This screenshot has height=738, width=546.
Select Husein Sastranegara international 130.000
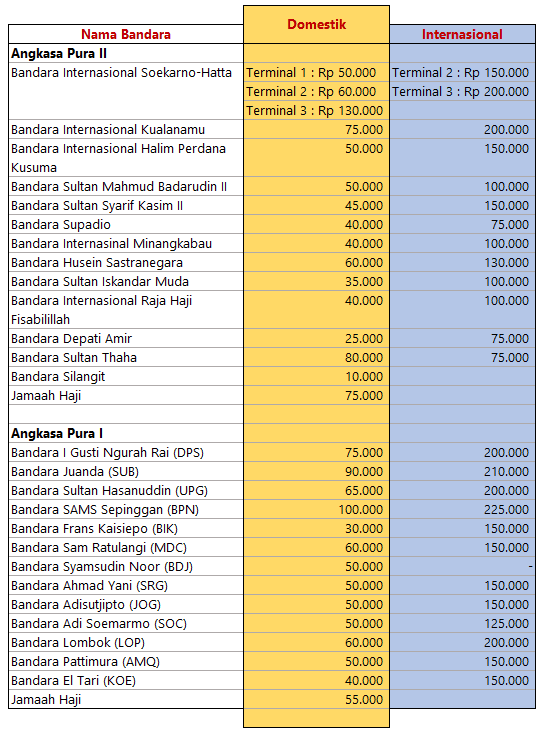click(x=506, y=263)
